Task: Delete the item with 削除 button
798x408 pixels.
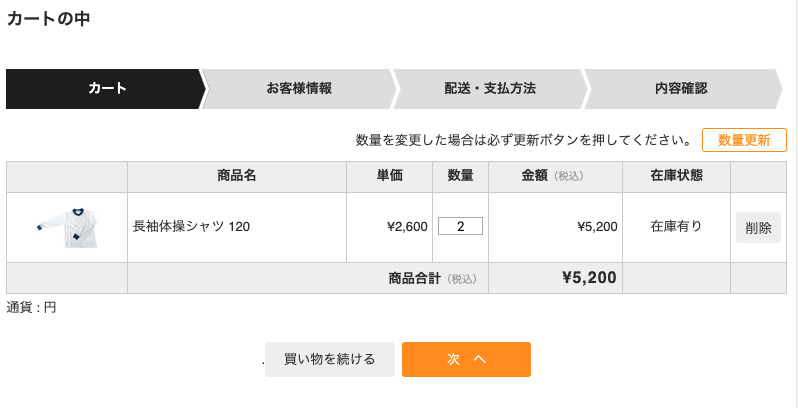Action: (x=758, y=227)
